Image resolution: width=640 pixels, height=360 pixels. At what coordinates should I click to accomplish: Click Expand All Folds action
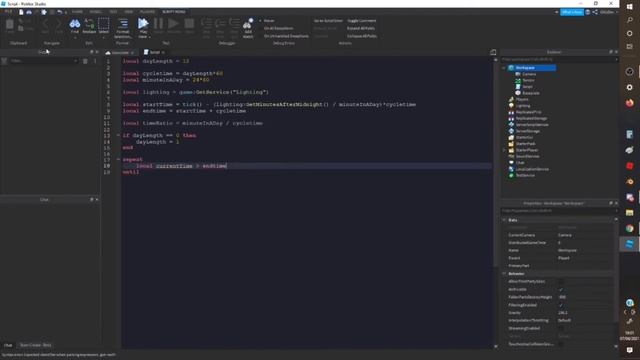tap(361, 29)
